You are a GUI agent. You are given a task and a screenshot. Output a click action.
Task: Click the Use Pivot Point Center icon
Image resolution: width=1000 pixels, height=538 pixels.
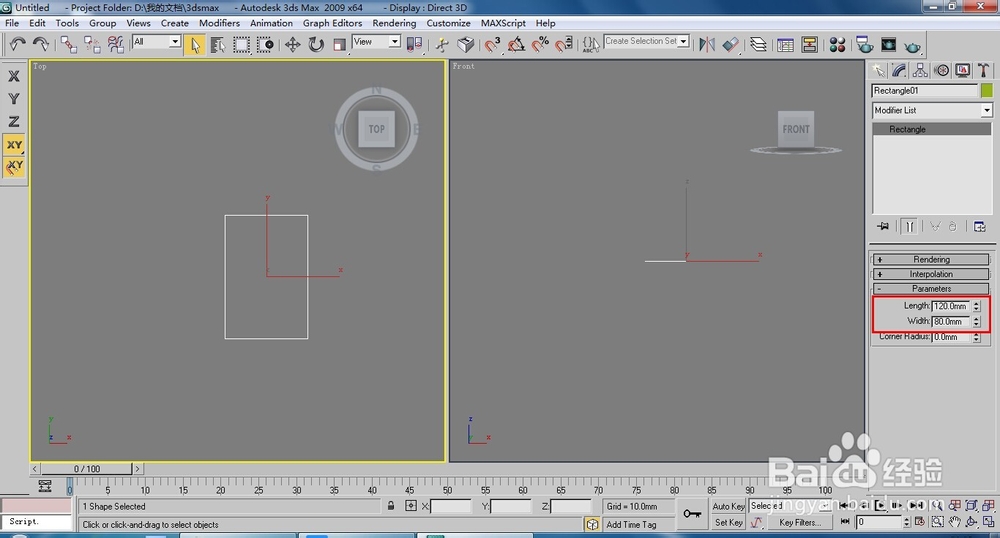415,44
